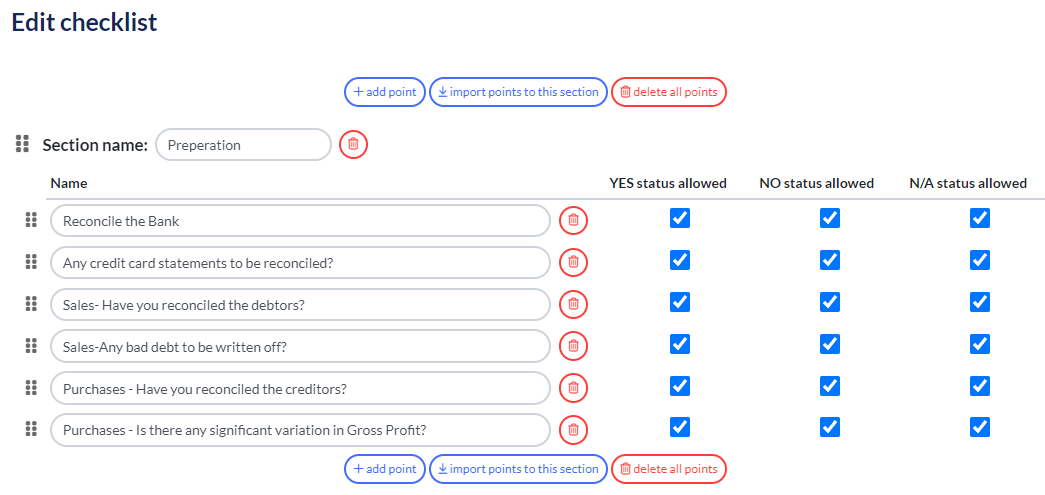Screen dimensions: 1045x495
Task: Click the Section name field 'Preperation'
Action: point(243,145)
